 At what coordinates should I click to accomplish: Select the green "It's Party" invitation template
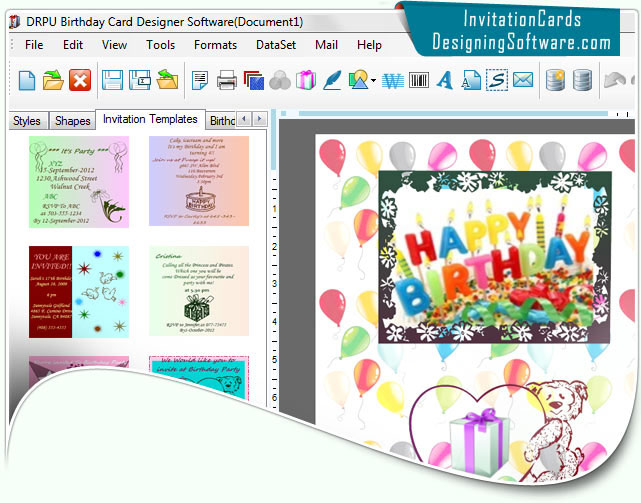click(x=79, y=181)
